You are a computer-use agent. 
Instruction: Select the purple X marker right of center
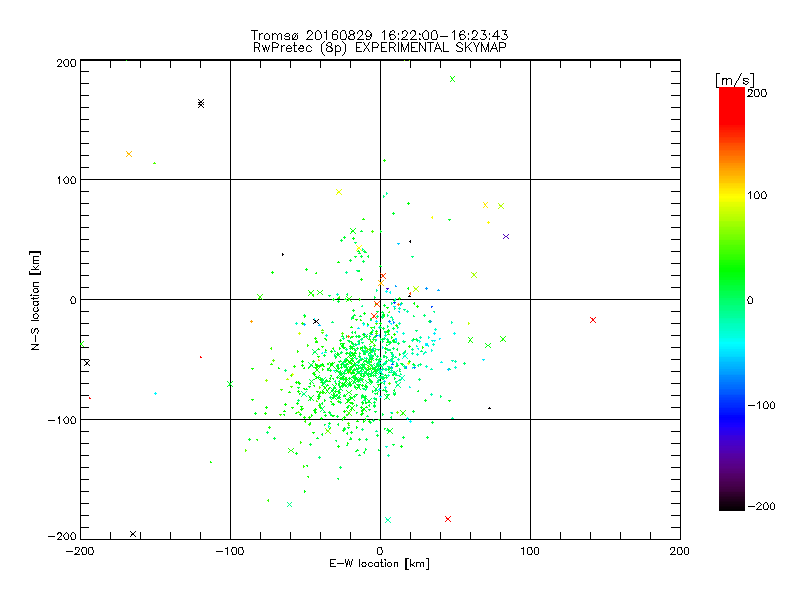coord(506,236)
